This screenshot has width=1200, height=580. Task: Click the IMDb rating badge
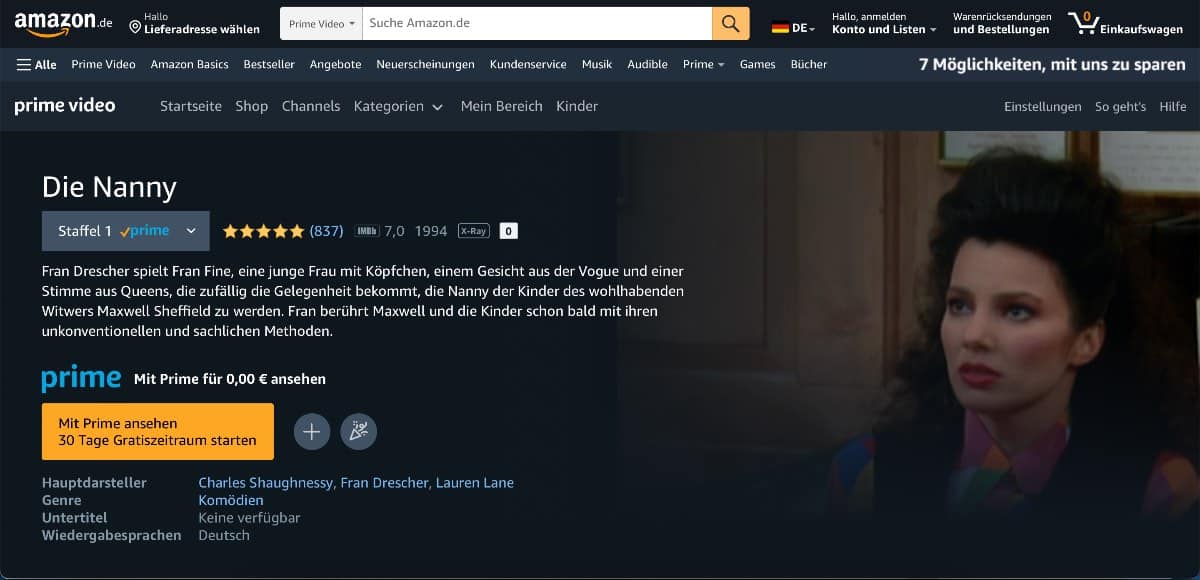click(x=366, y=231)
